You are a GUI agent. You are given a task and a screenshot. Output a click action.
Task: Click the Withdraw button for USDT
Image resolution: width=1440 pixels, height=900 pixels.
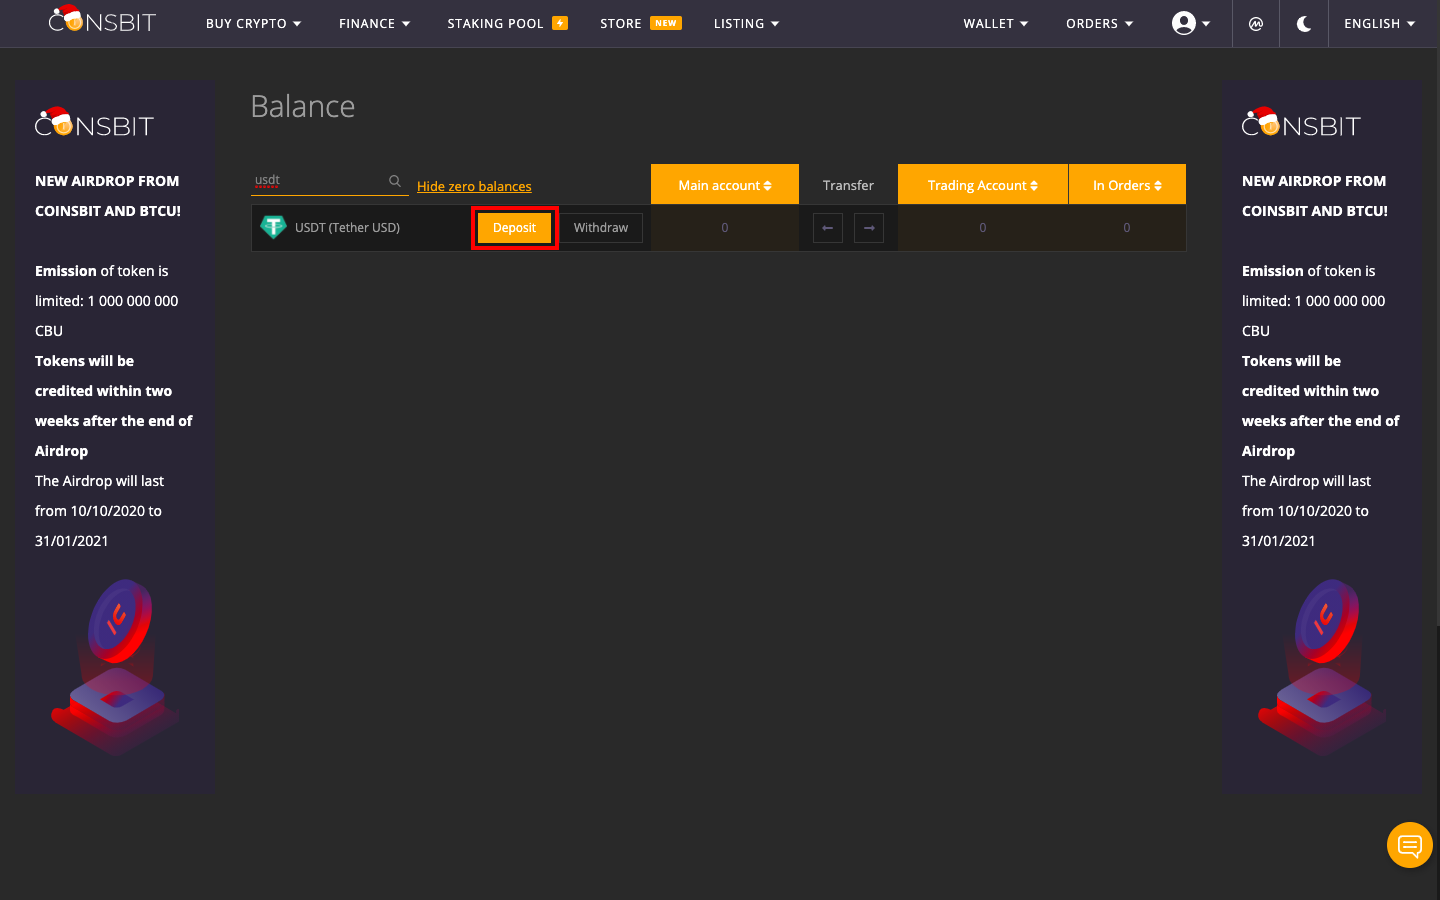[601, 228]
